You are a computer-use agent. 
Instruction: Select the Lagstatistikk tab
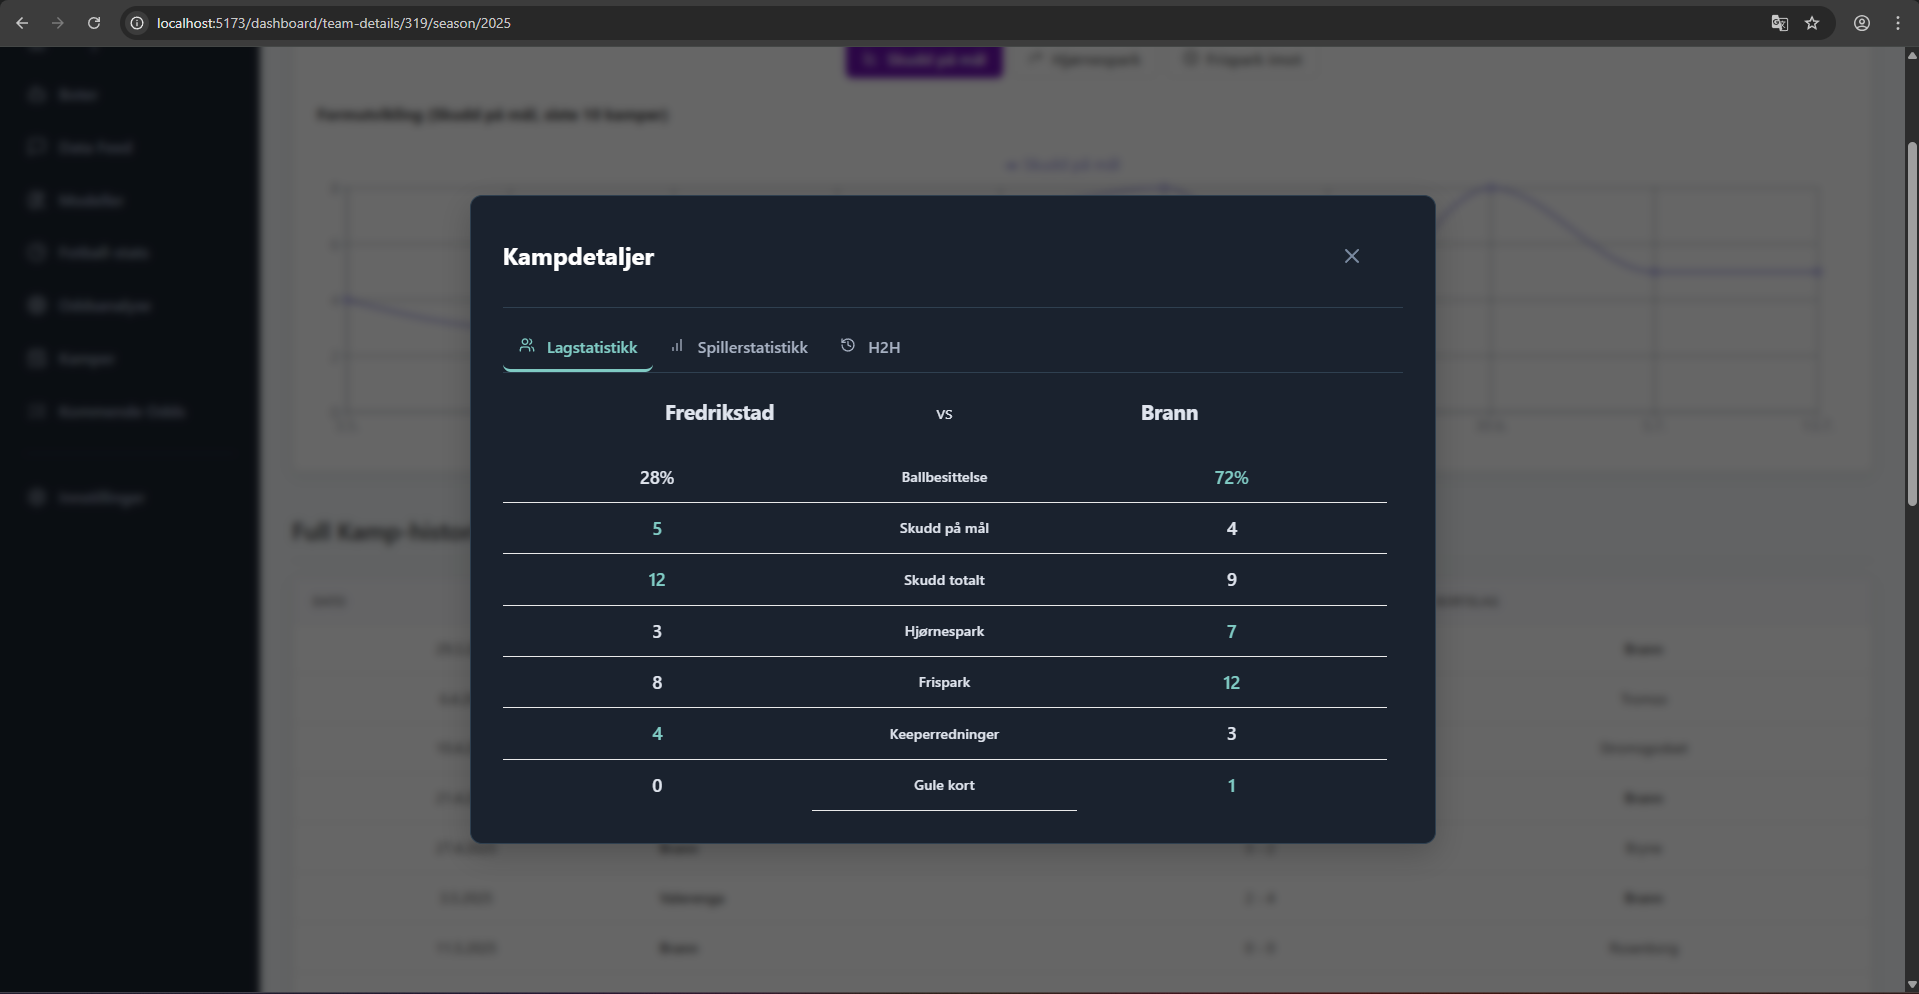578,347
